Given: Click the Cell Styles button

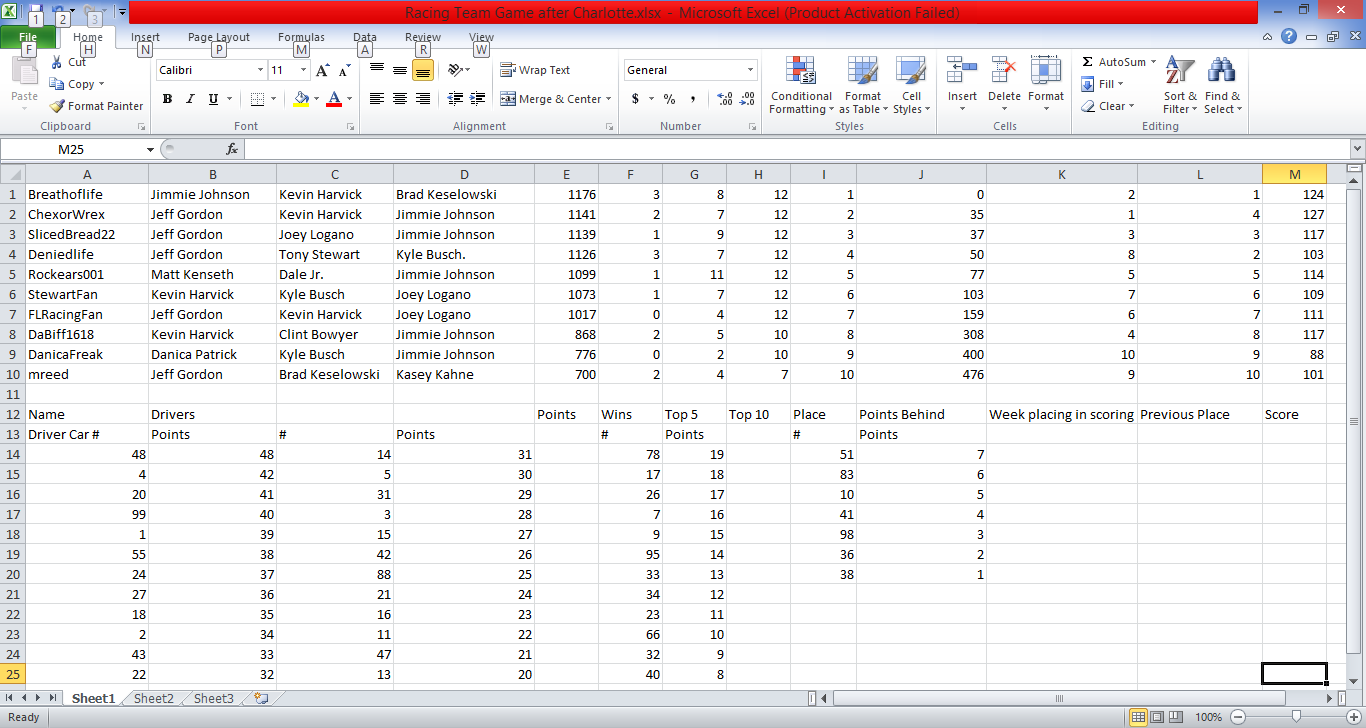Looking at the screenshot, I should pyautogui.click(x=911, y=87).
